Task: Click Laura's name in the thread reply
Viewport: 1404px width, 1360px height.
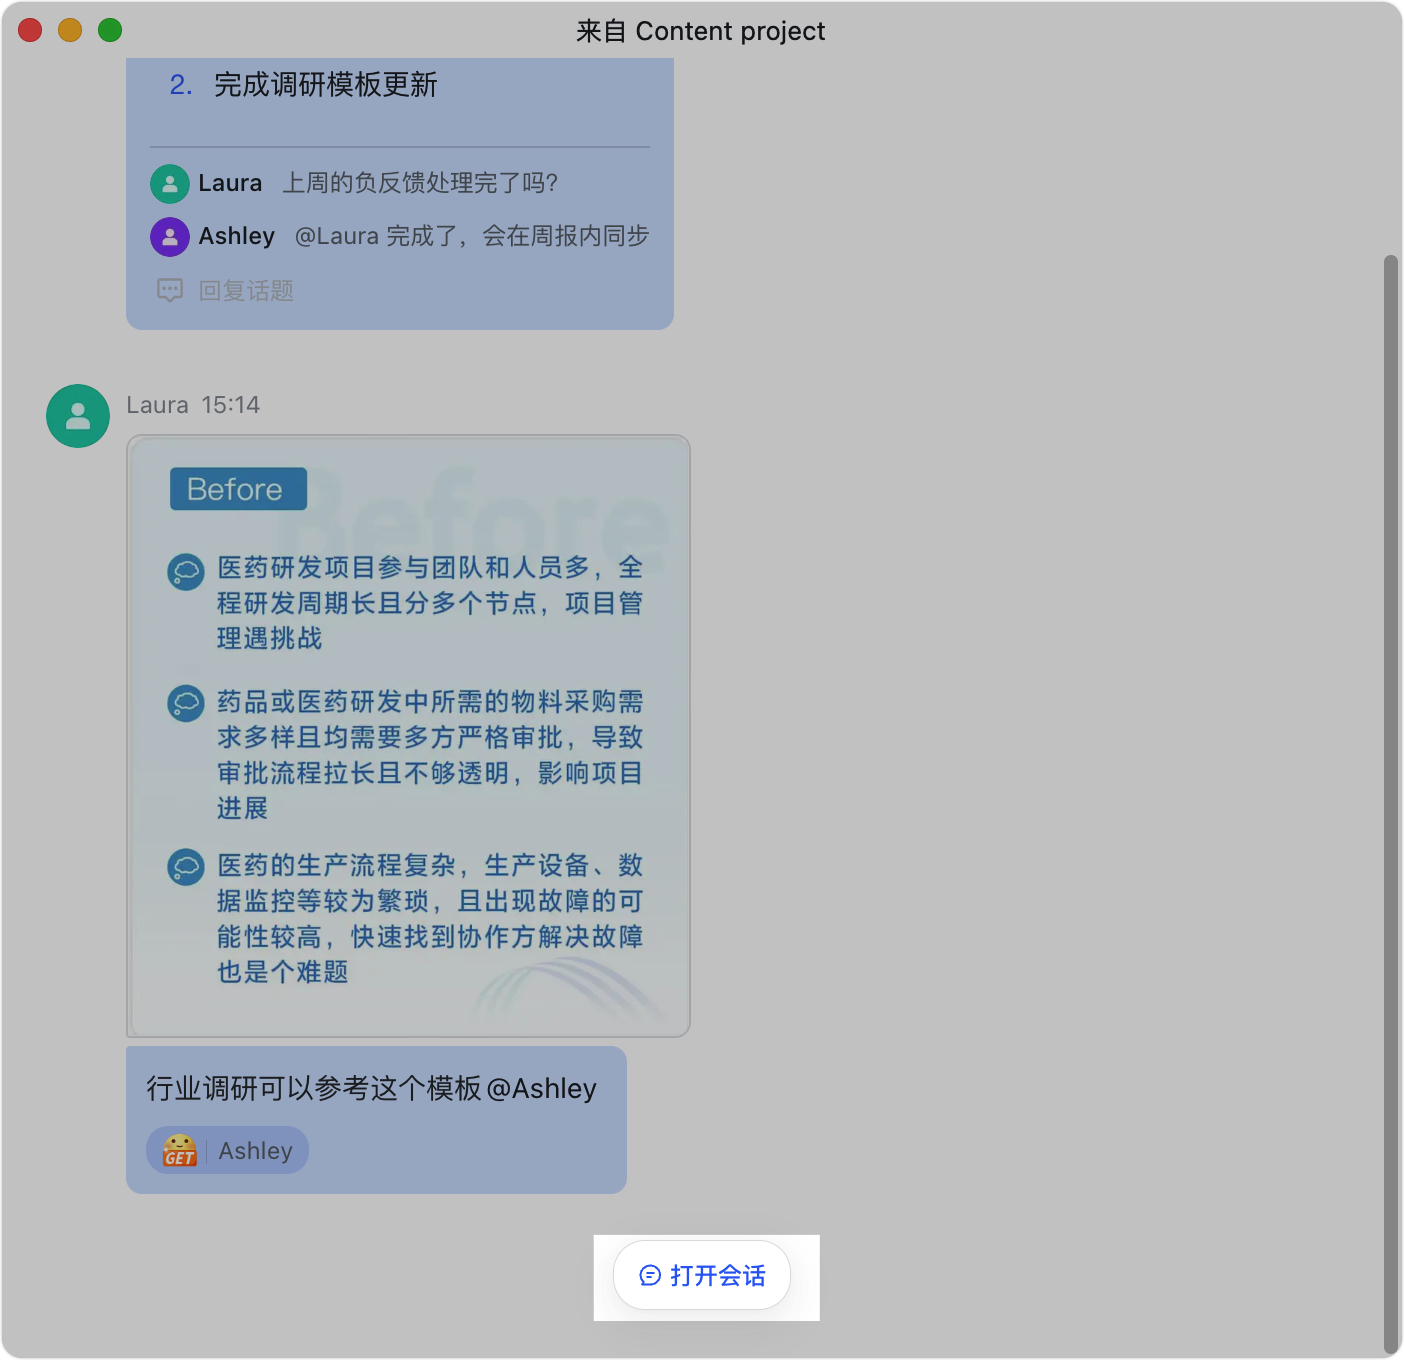Action: pos(230,183)
